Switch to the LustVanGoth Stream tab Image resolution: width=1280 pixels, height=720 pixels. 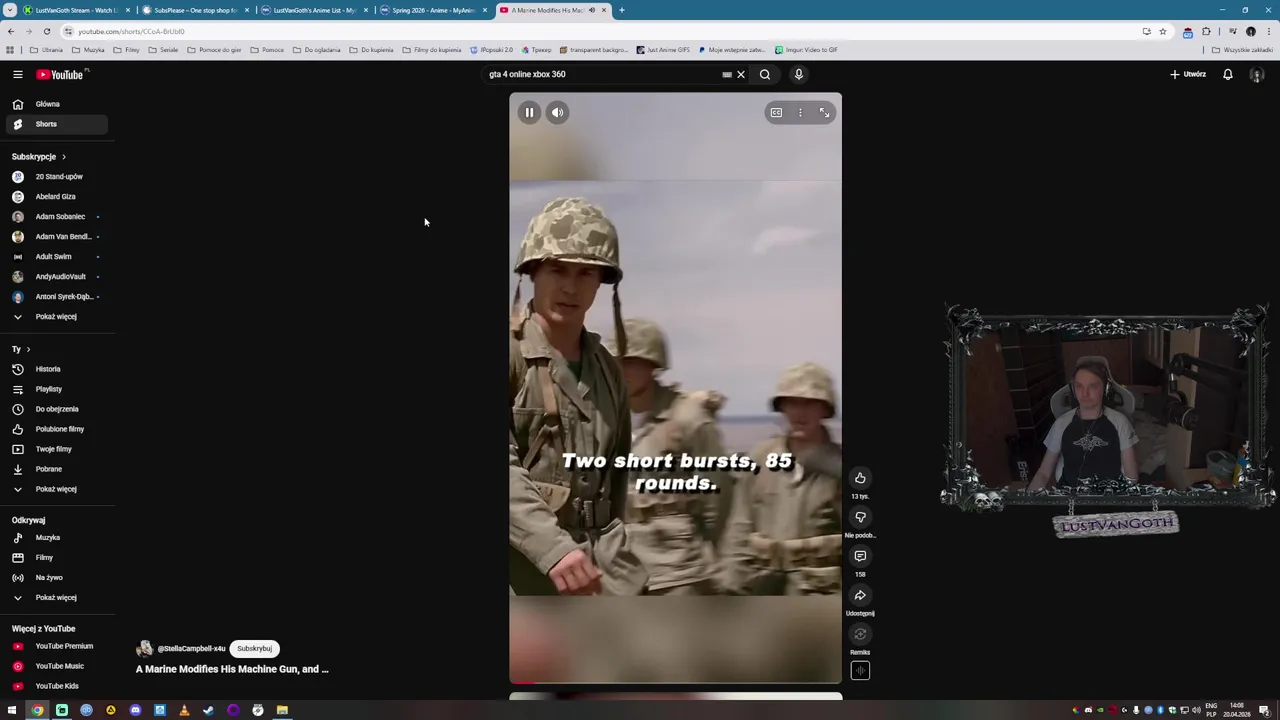76,10
